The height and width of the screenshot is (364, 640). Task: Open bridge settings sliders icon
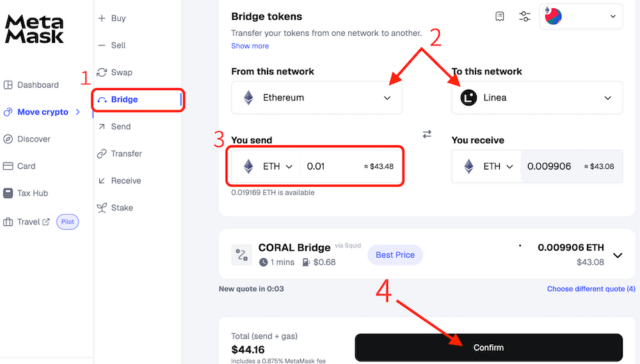tap(524, 16)
